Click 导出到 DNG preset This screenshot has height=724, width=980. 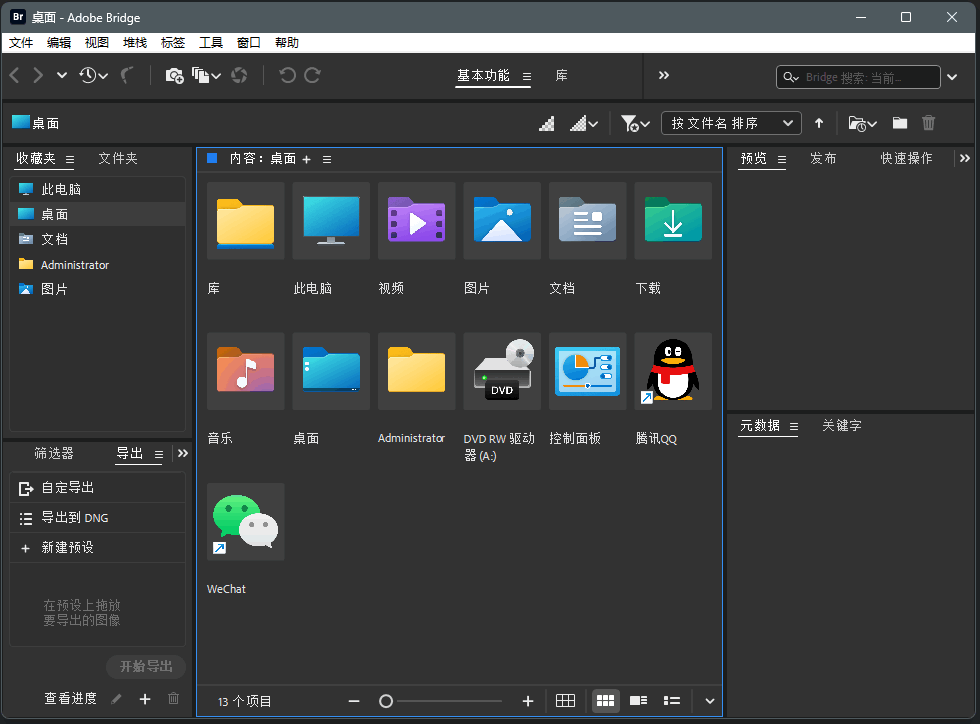click(x=74, y=518)
